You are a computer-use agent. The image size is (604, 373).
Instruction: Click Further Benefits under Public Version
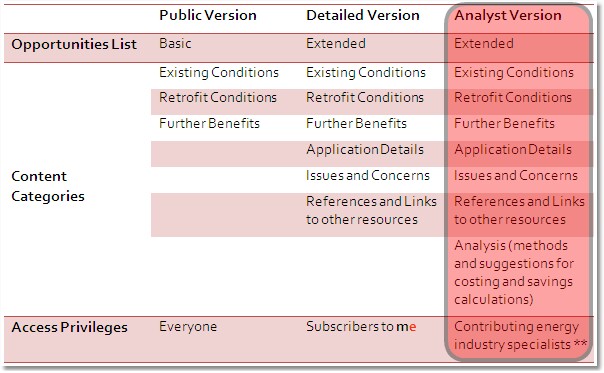point(209,124)
